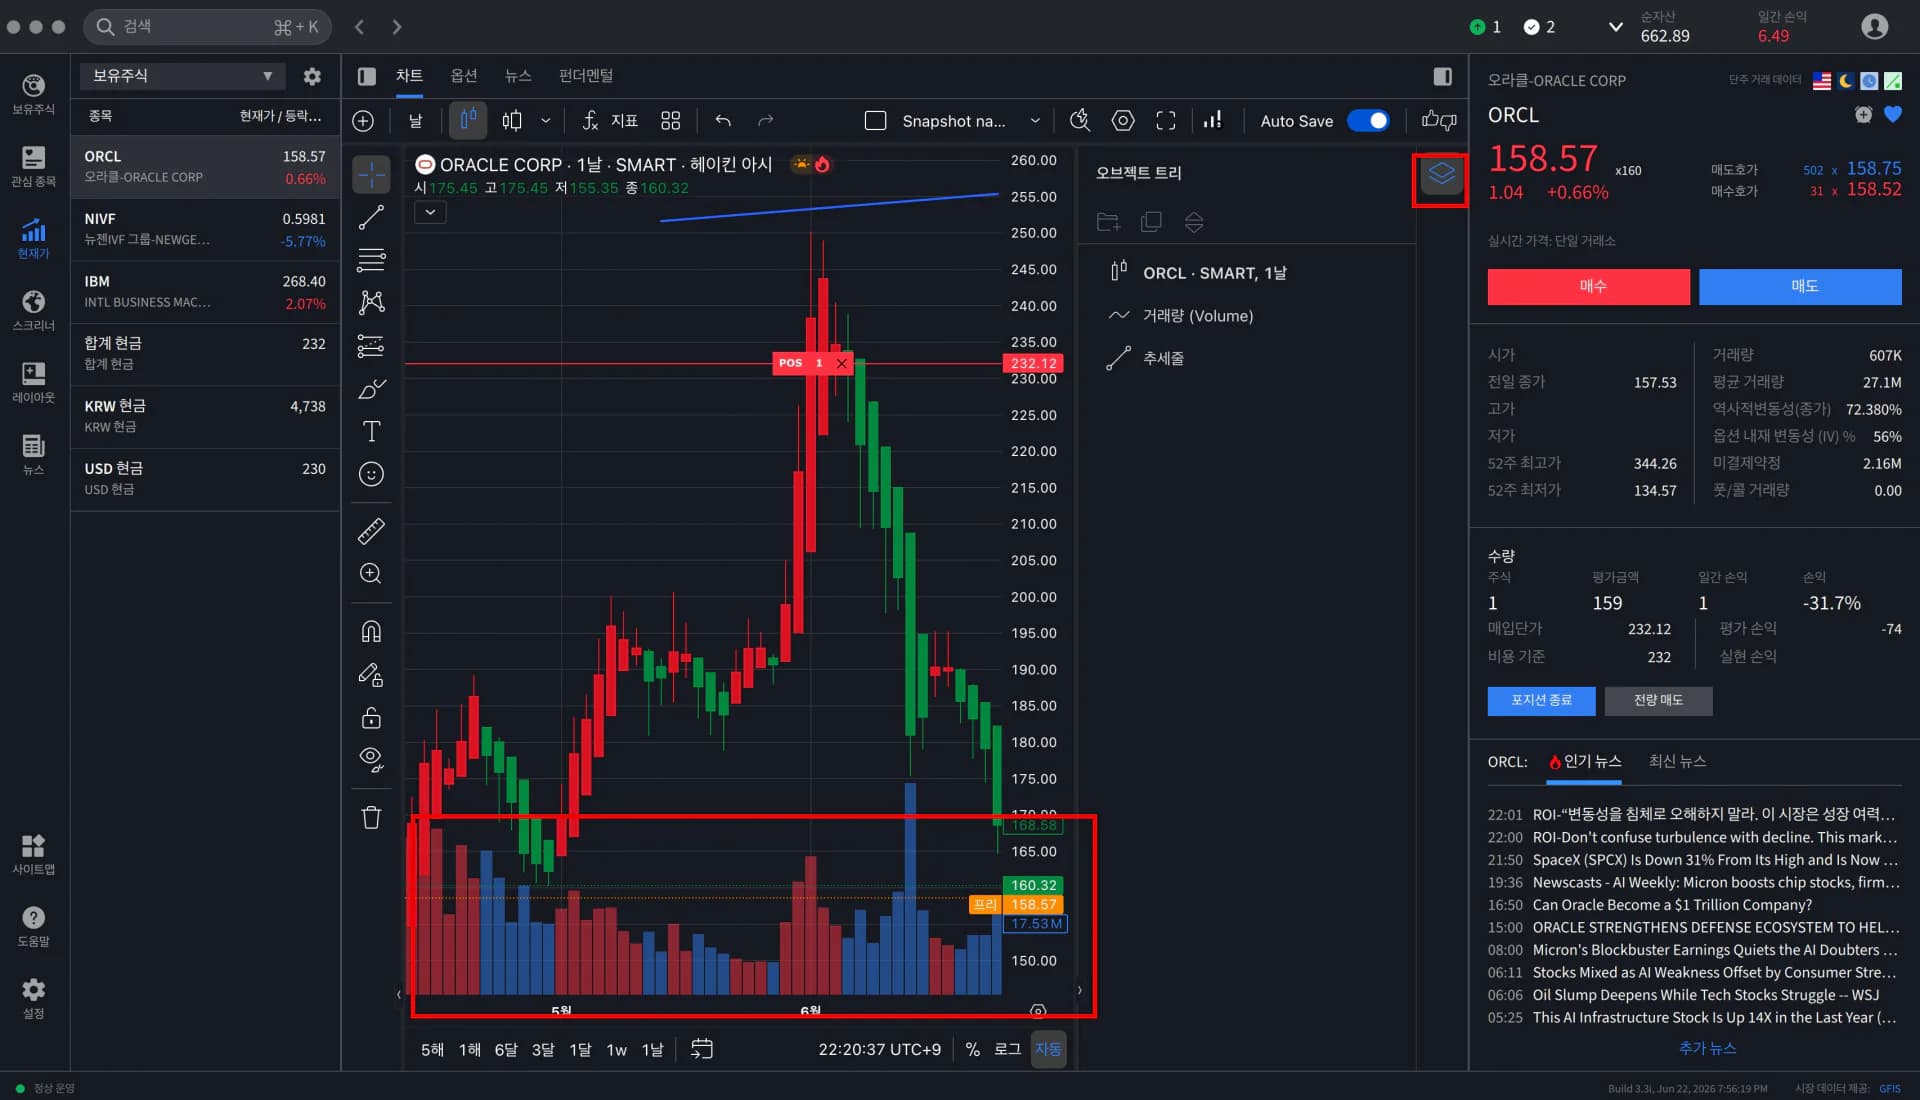The width and height of the screenshot is (1920, 1100).
Task: Open the 날 interval selector
Action: click(x=415, y=121)
